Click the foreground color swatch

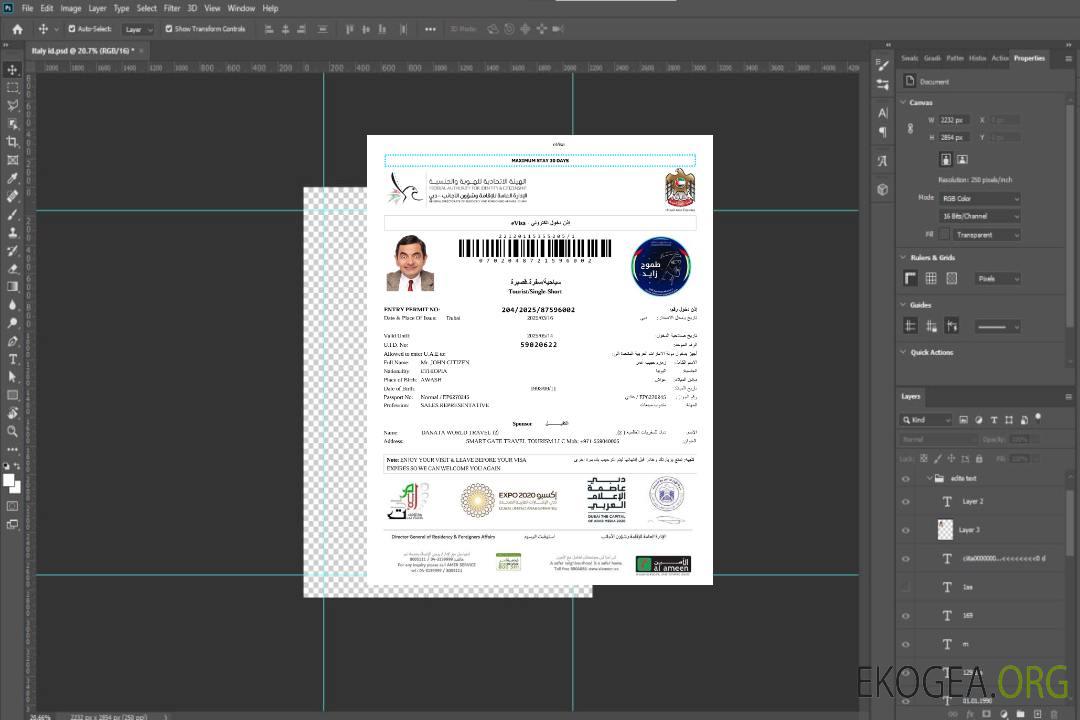pos(8,480)
